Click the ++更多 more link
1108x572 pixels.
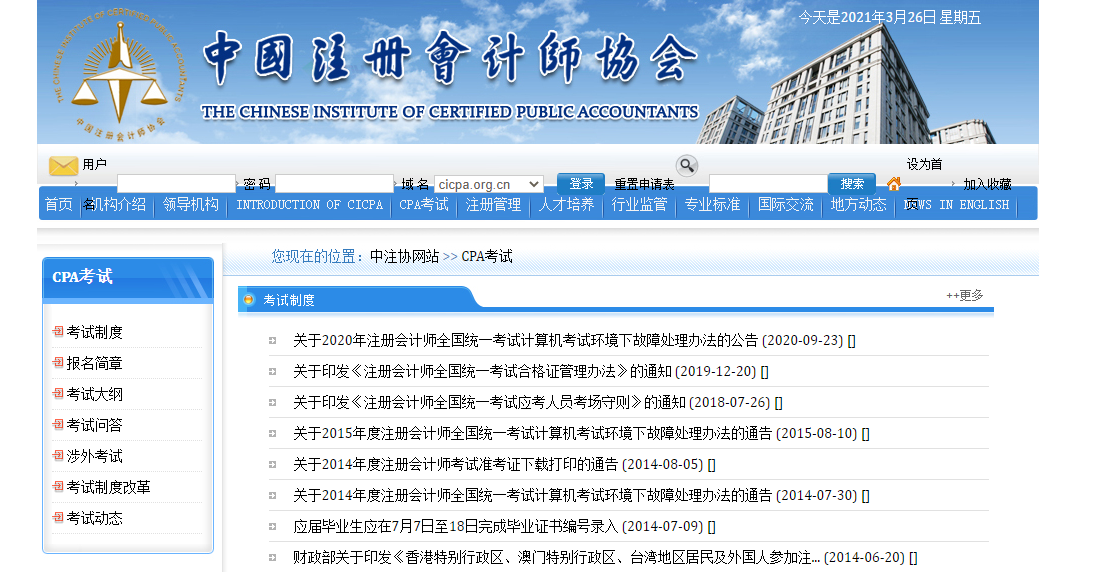click(965, 295)
